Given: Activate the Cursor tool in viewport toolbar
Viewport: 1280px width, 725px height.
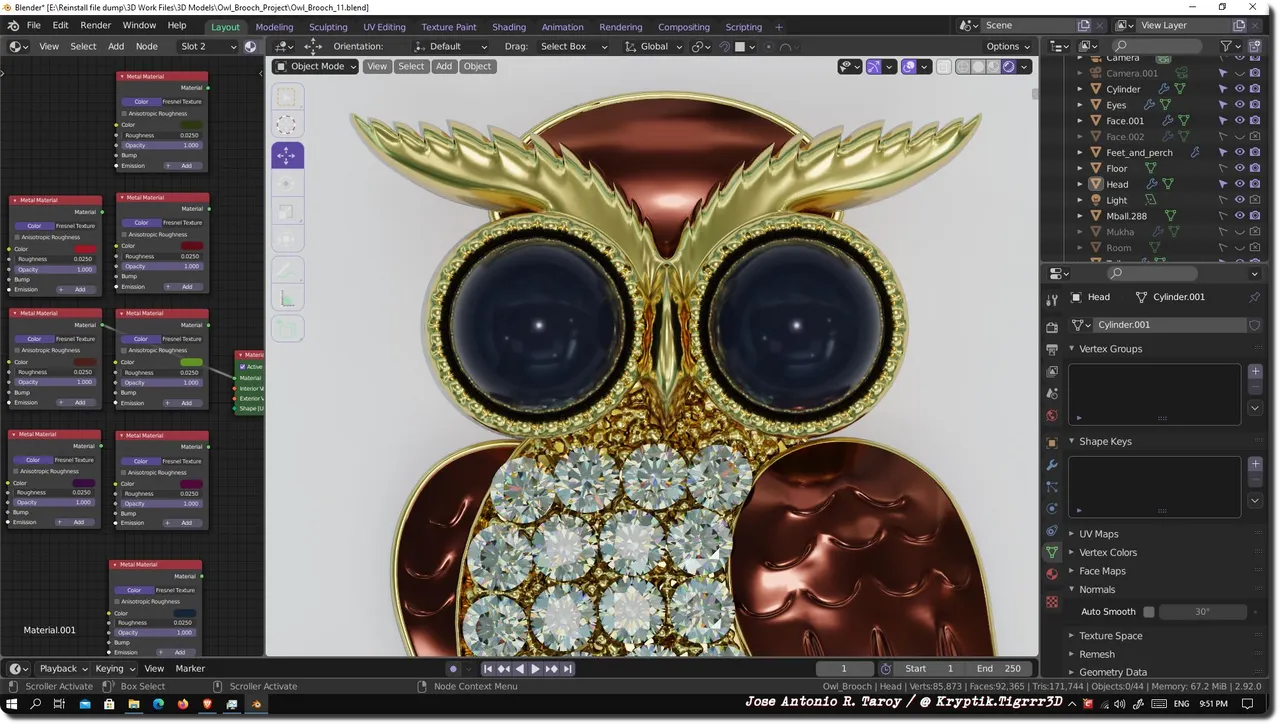Looking at the screenshot, I should (x=287, y=125).
